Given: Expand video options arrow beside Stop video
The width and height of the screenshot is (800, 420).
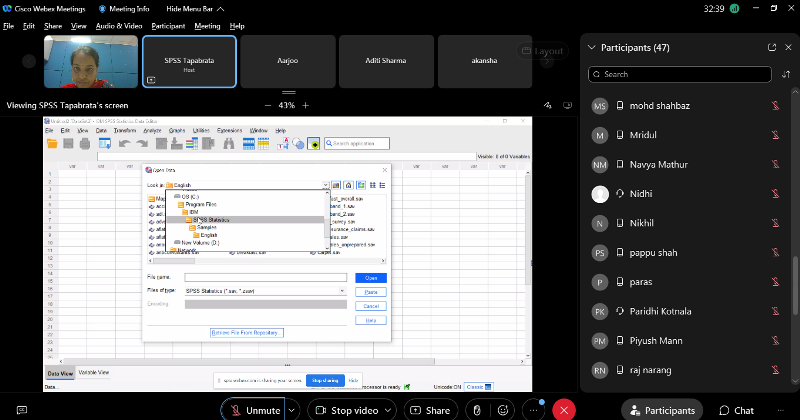Looking at the screenshot, I should tap(386, 410).
